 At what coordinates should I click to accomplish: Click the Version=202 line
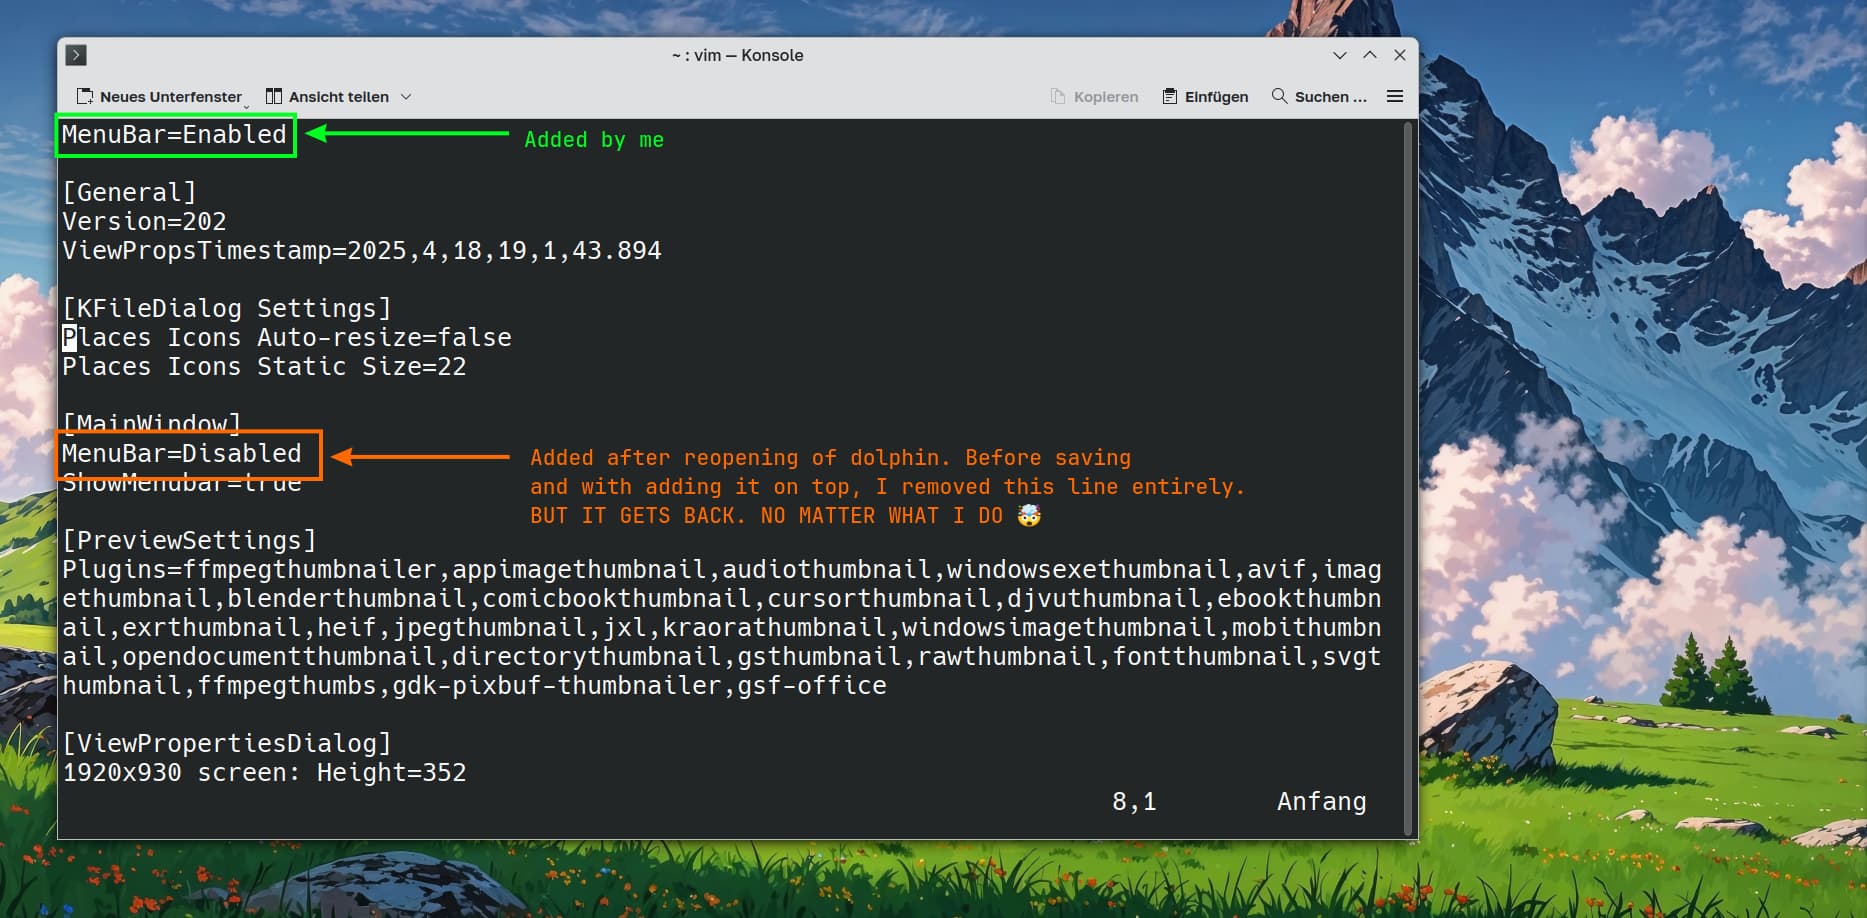pyautogui.click(x=144, y=221)
